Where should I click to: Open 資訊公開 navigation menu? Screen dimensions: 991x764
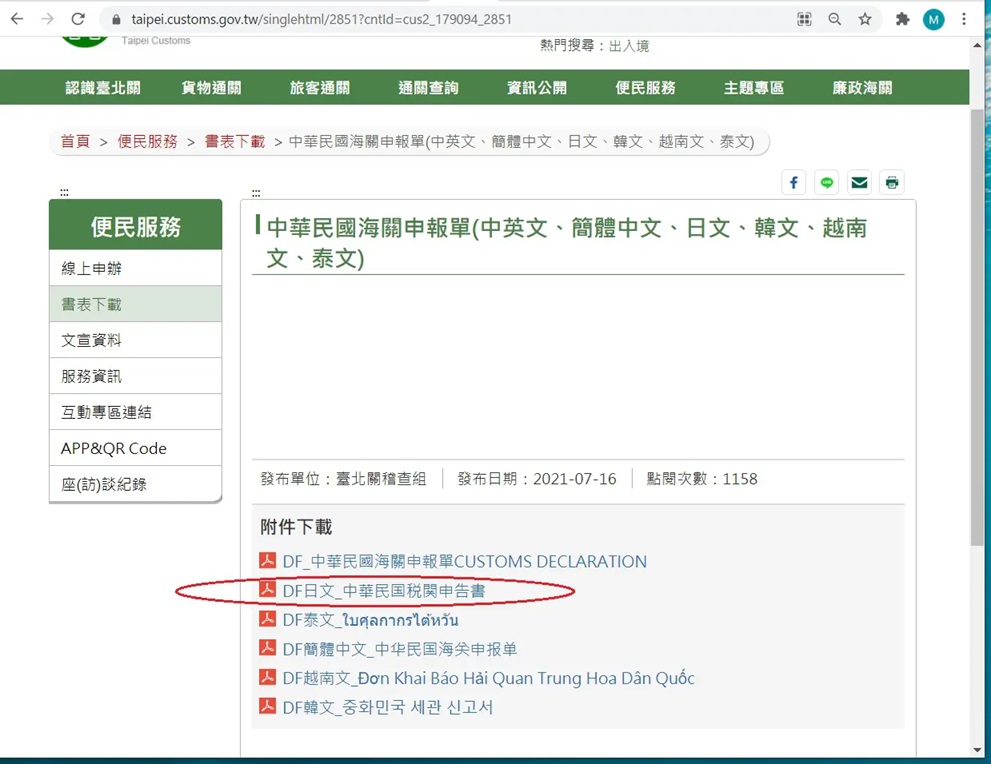point(537,88)
